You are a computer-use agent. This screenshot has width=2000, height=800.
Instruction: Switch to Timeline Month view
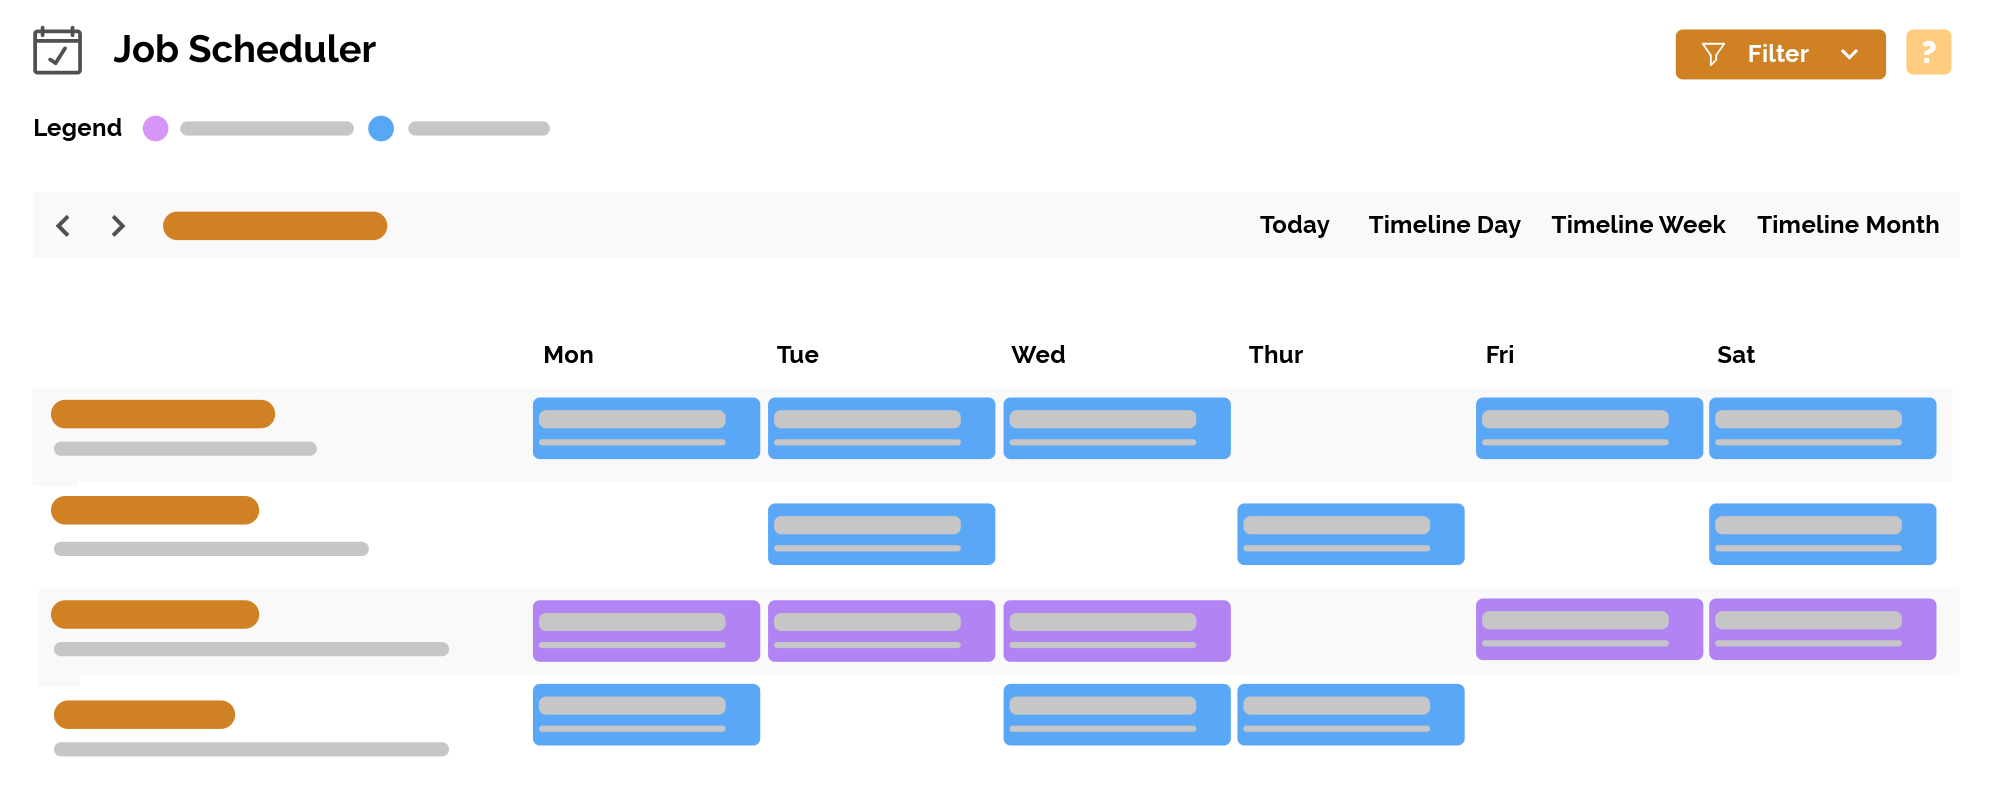[1848, 225]
